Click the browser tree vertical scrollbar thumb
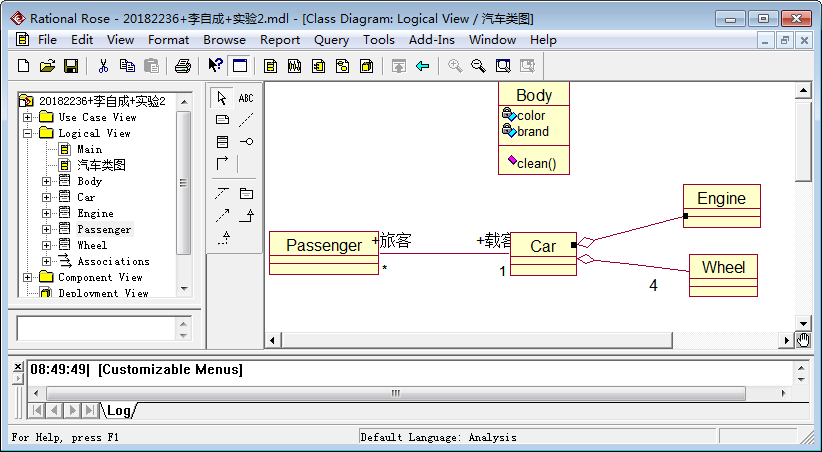Image resolution: width=822 pixels, height=452 pixels. [183, 182]
